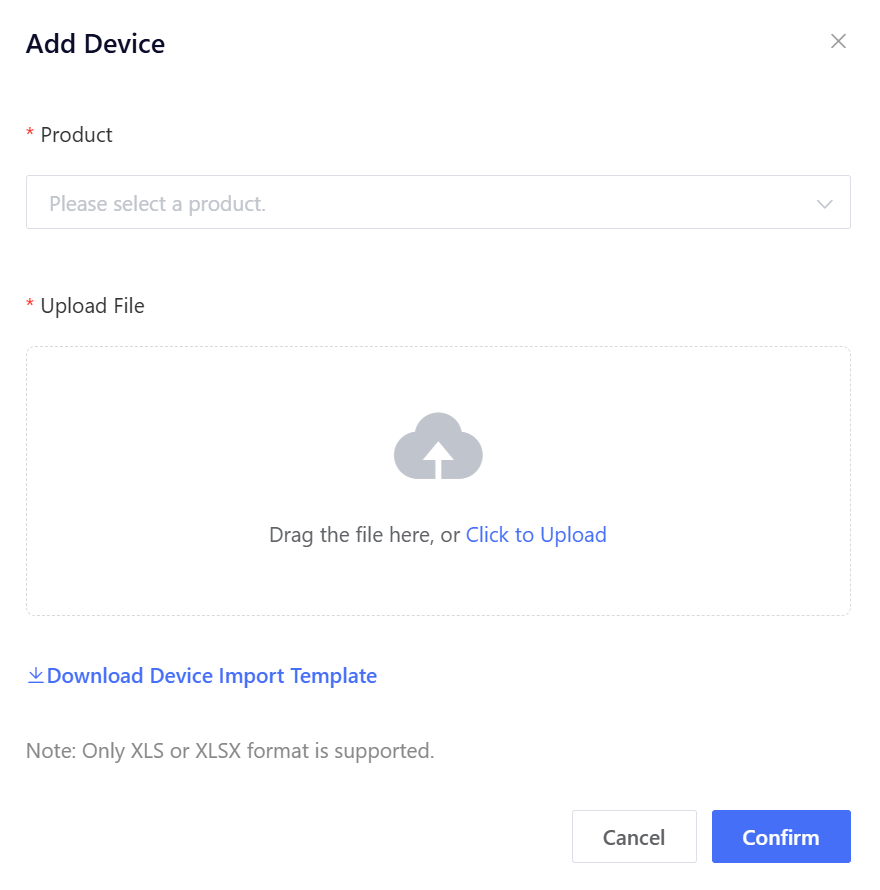Expand the Product dropdown chevron arrow
880x890 pixels.
[824, 204]
